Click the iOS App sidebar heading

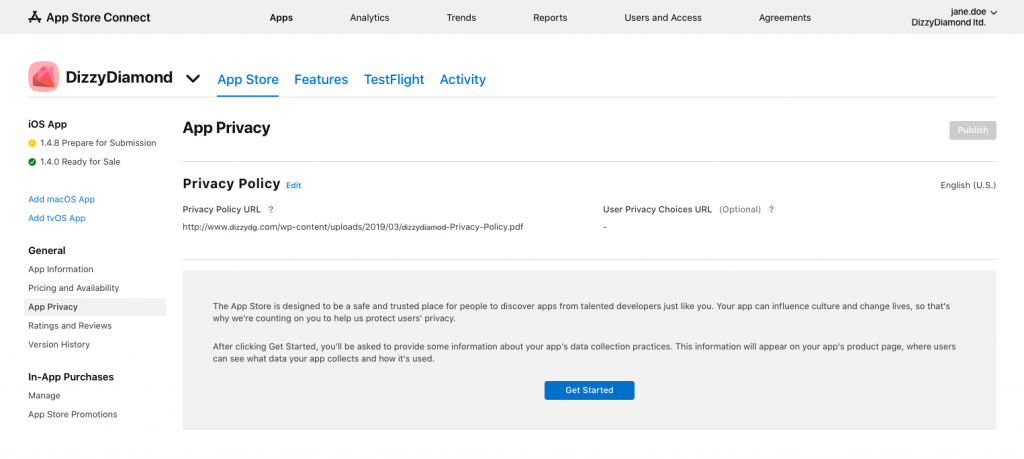(x=48, y=124)
